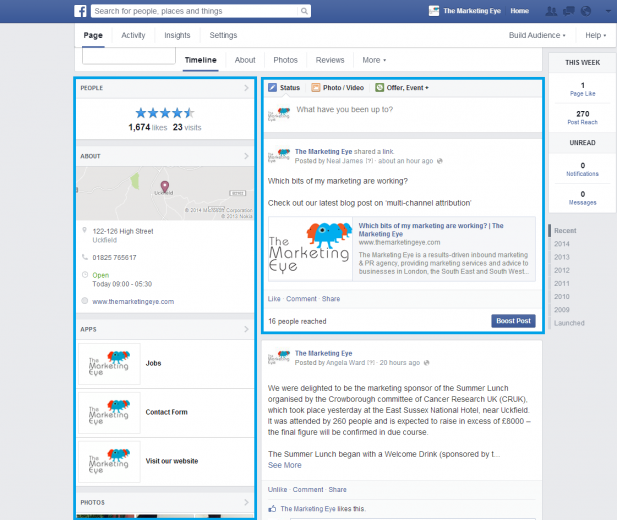Click page avatar on Angela Ward post

279,357
